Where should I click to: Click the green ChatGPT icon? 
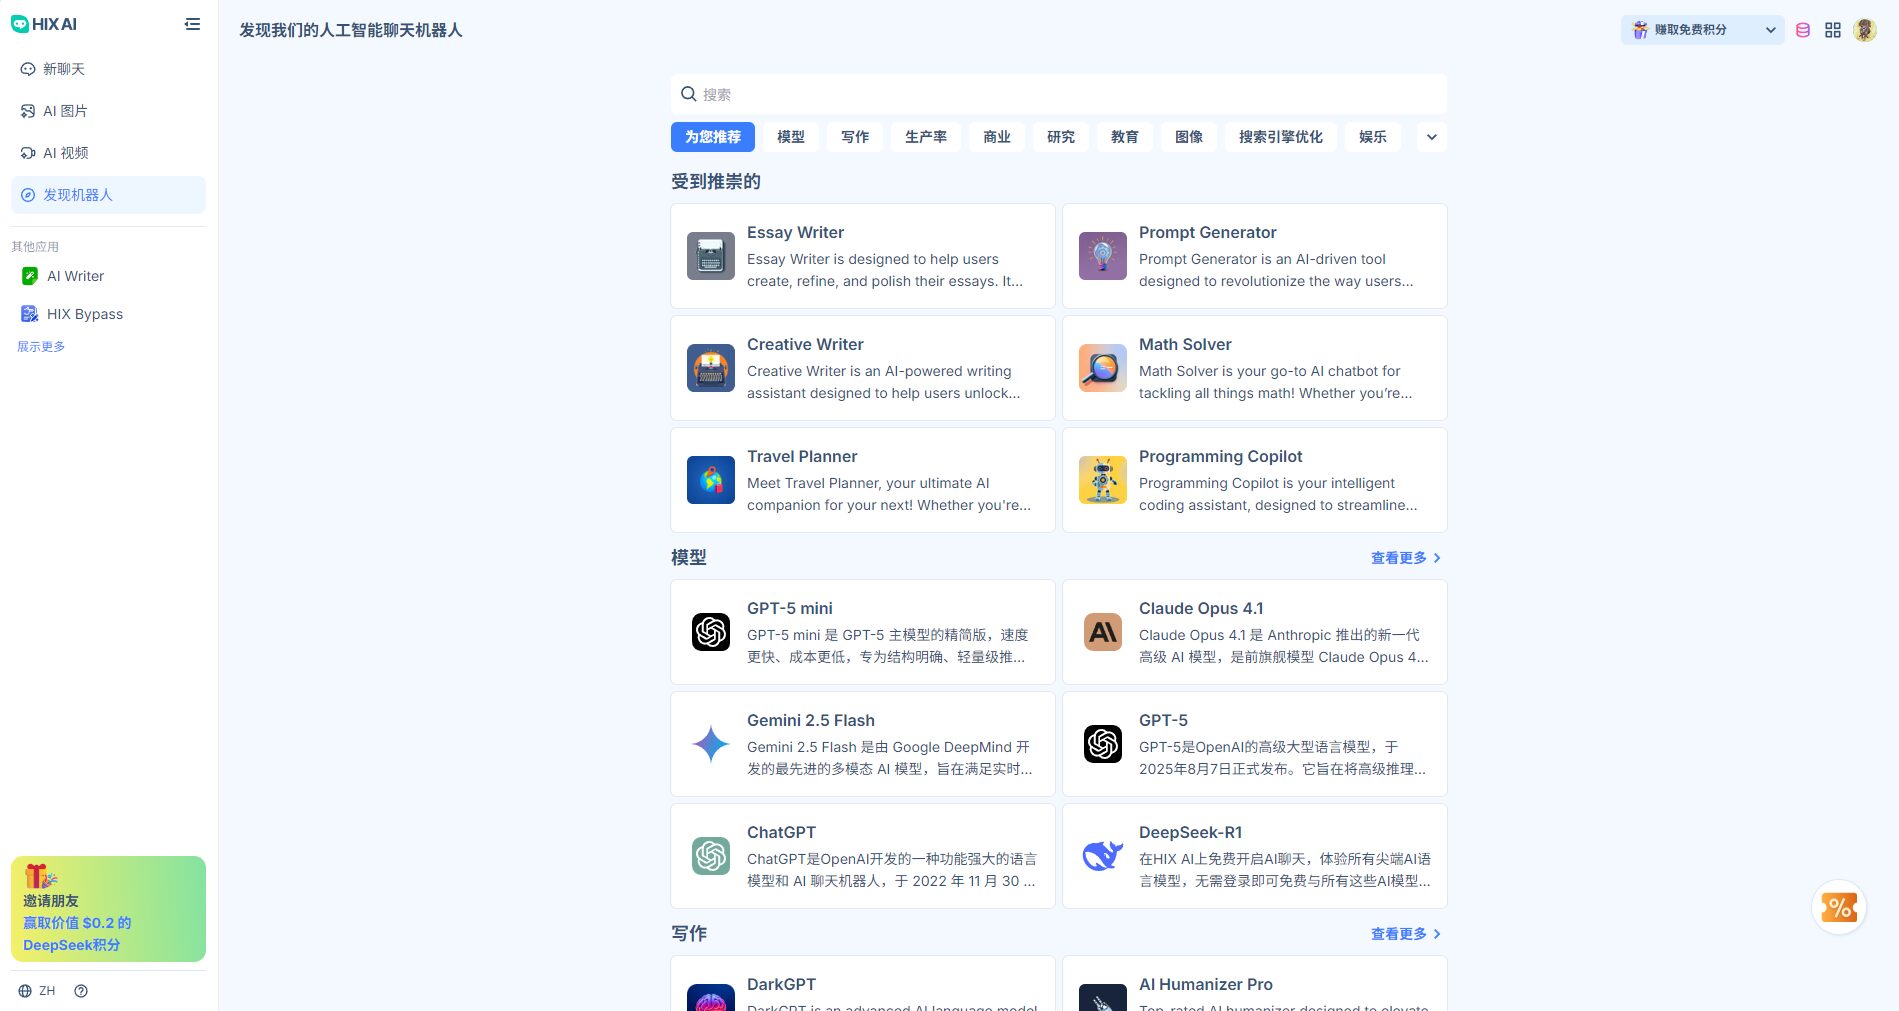click(711, 856)
